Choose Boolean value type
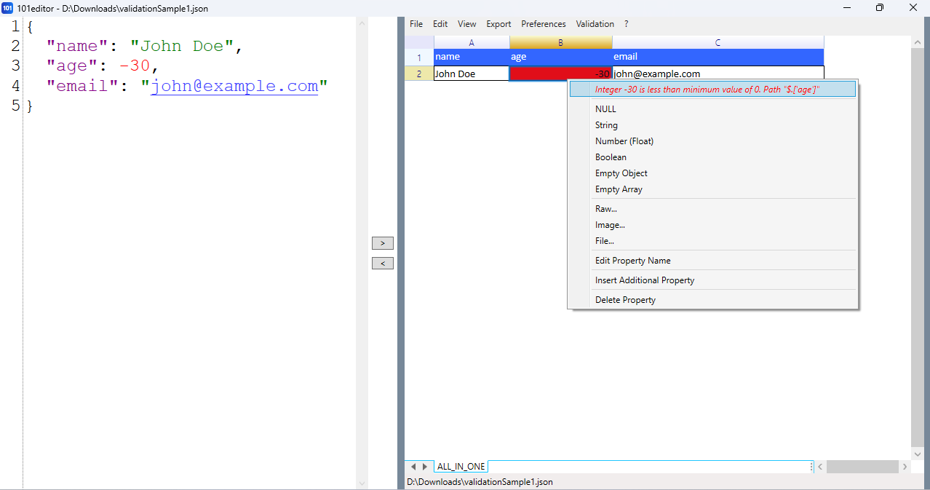Screen dimensions: 930x490 coord(712,157)
